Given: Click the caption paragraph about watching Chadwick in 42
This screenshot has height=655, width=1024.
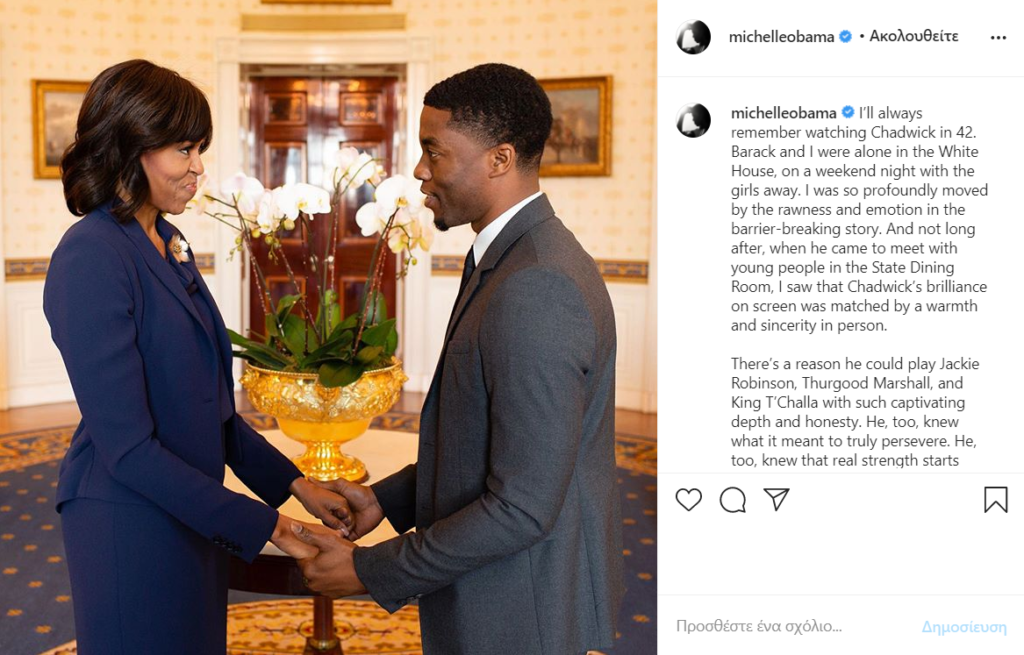Looking at the screenshot, I should 859,219.
